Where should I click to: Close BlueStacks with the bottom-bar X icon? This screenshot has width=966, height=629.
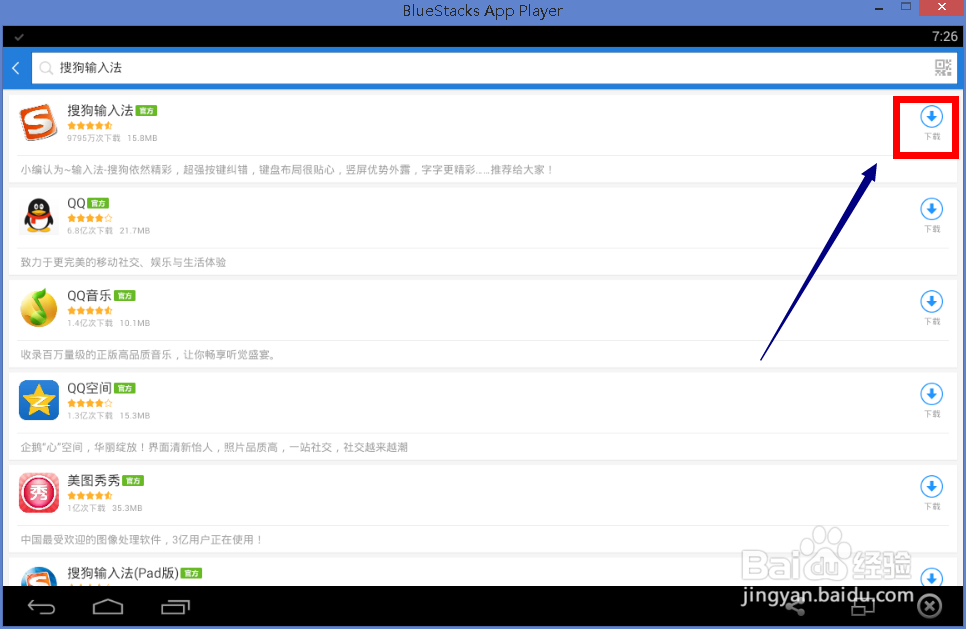[x=930, y=606]
